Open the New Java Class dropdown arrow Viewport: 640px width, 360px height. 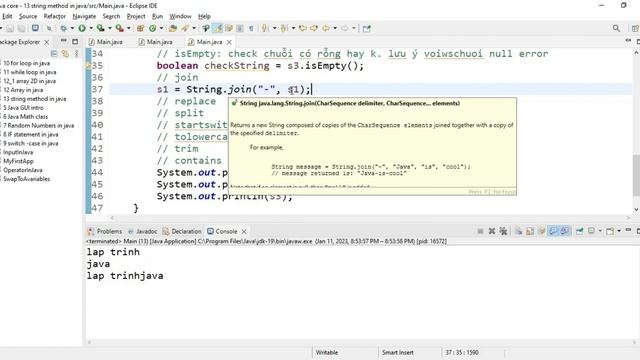[161, 28]
